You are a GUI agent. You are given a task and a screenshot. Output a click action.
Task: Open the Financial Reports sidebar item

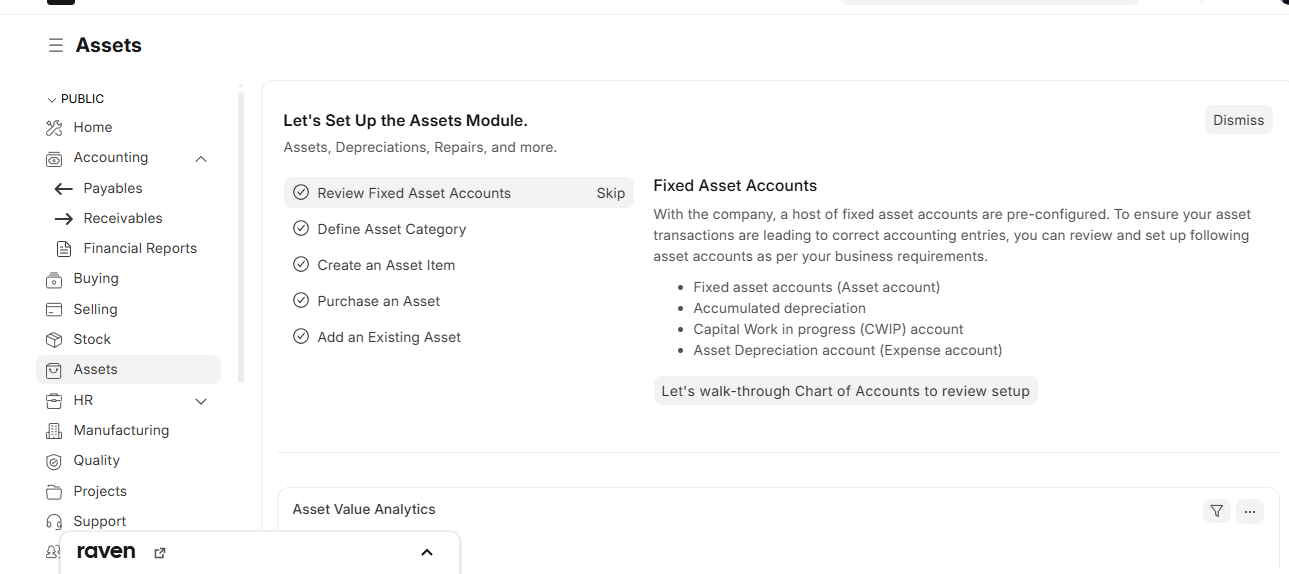coord(140,249)
